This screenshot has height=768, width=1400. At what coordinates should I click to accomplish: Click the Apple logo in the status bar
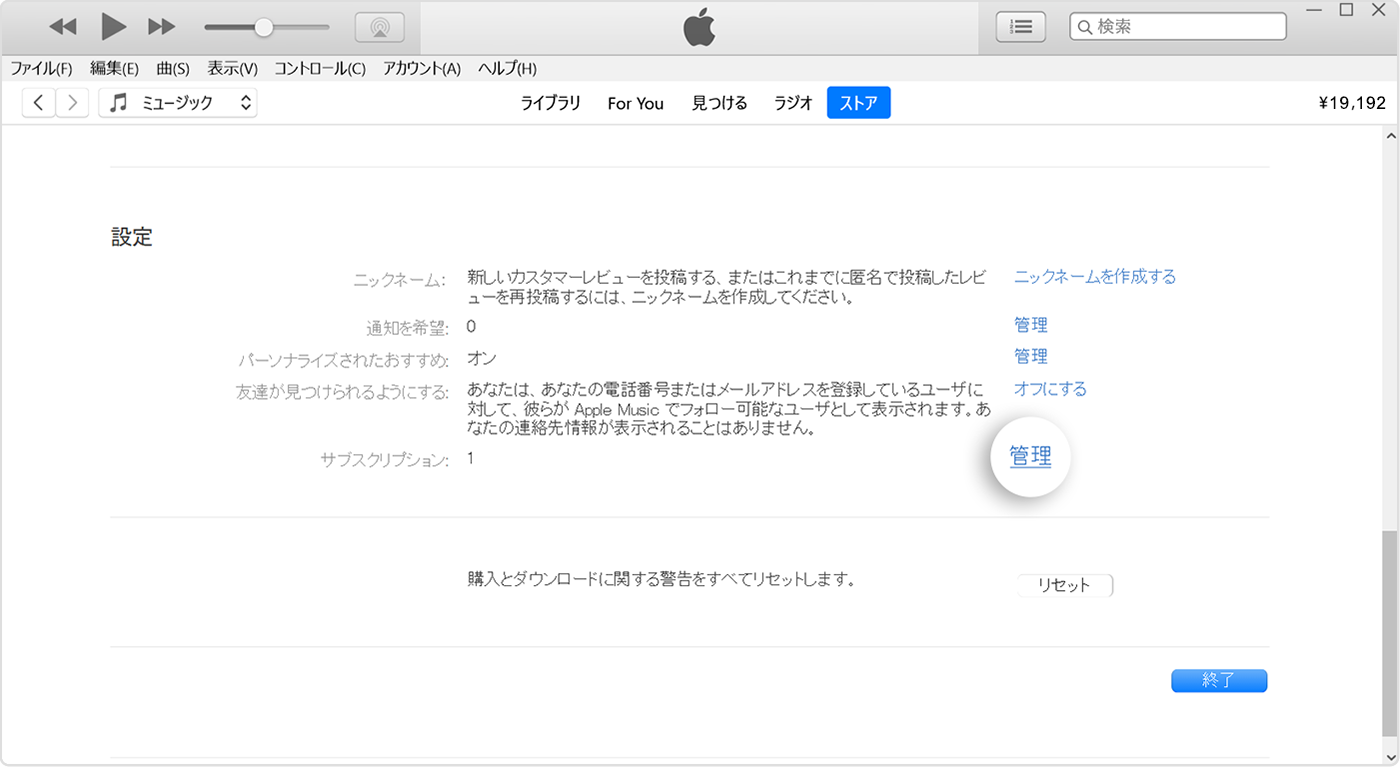pos(699,26)
